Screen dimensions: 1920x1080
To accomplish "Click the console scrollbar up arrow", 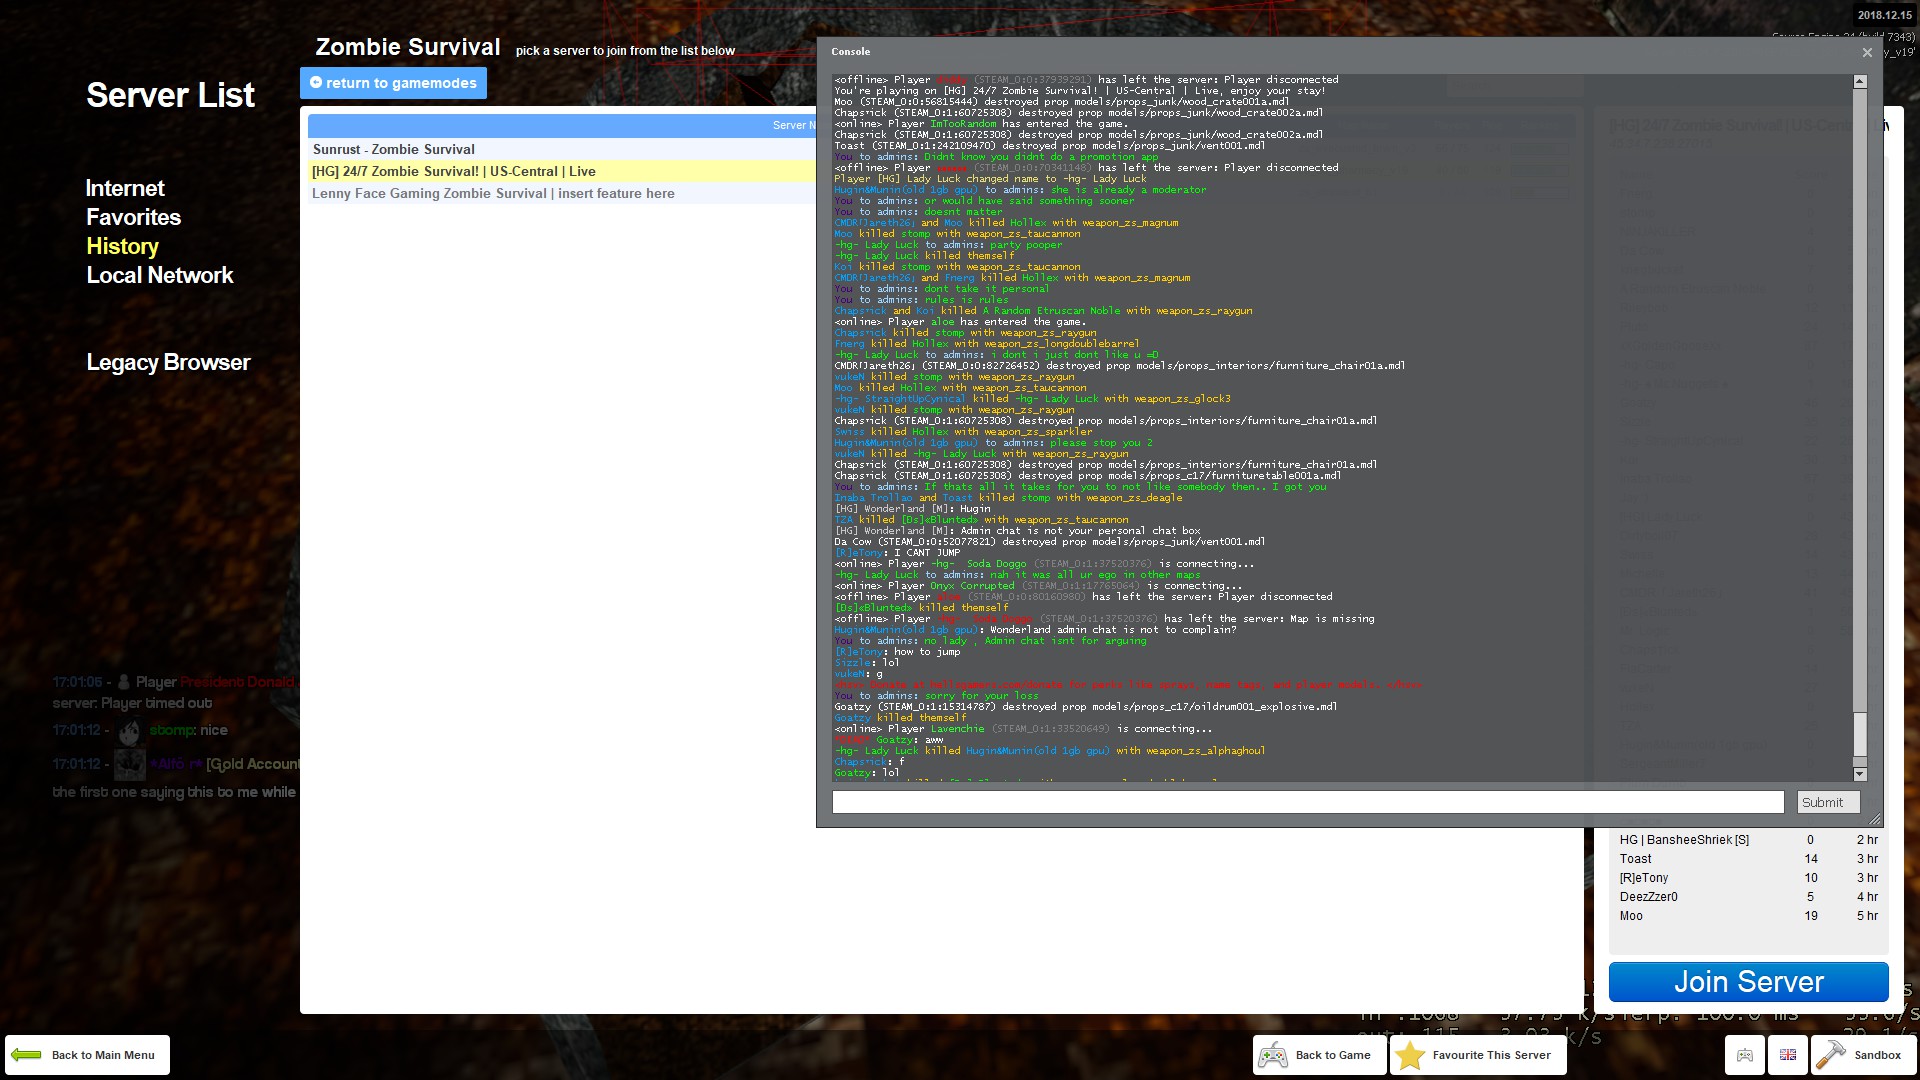I will (1860, 81).
